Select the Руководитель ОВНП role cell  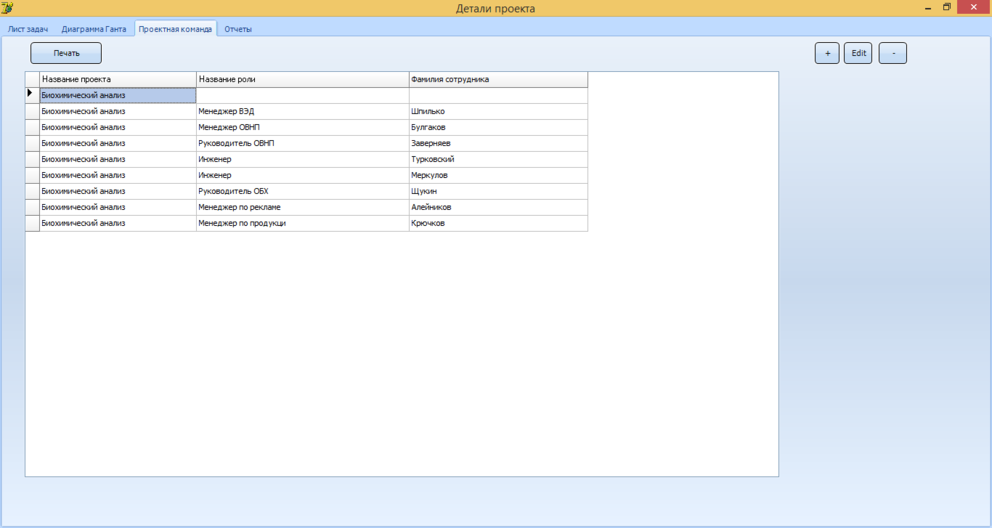(x=302, y=144)
